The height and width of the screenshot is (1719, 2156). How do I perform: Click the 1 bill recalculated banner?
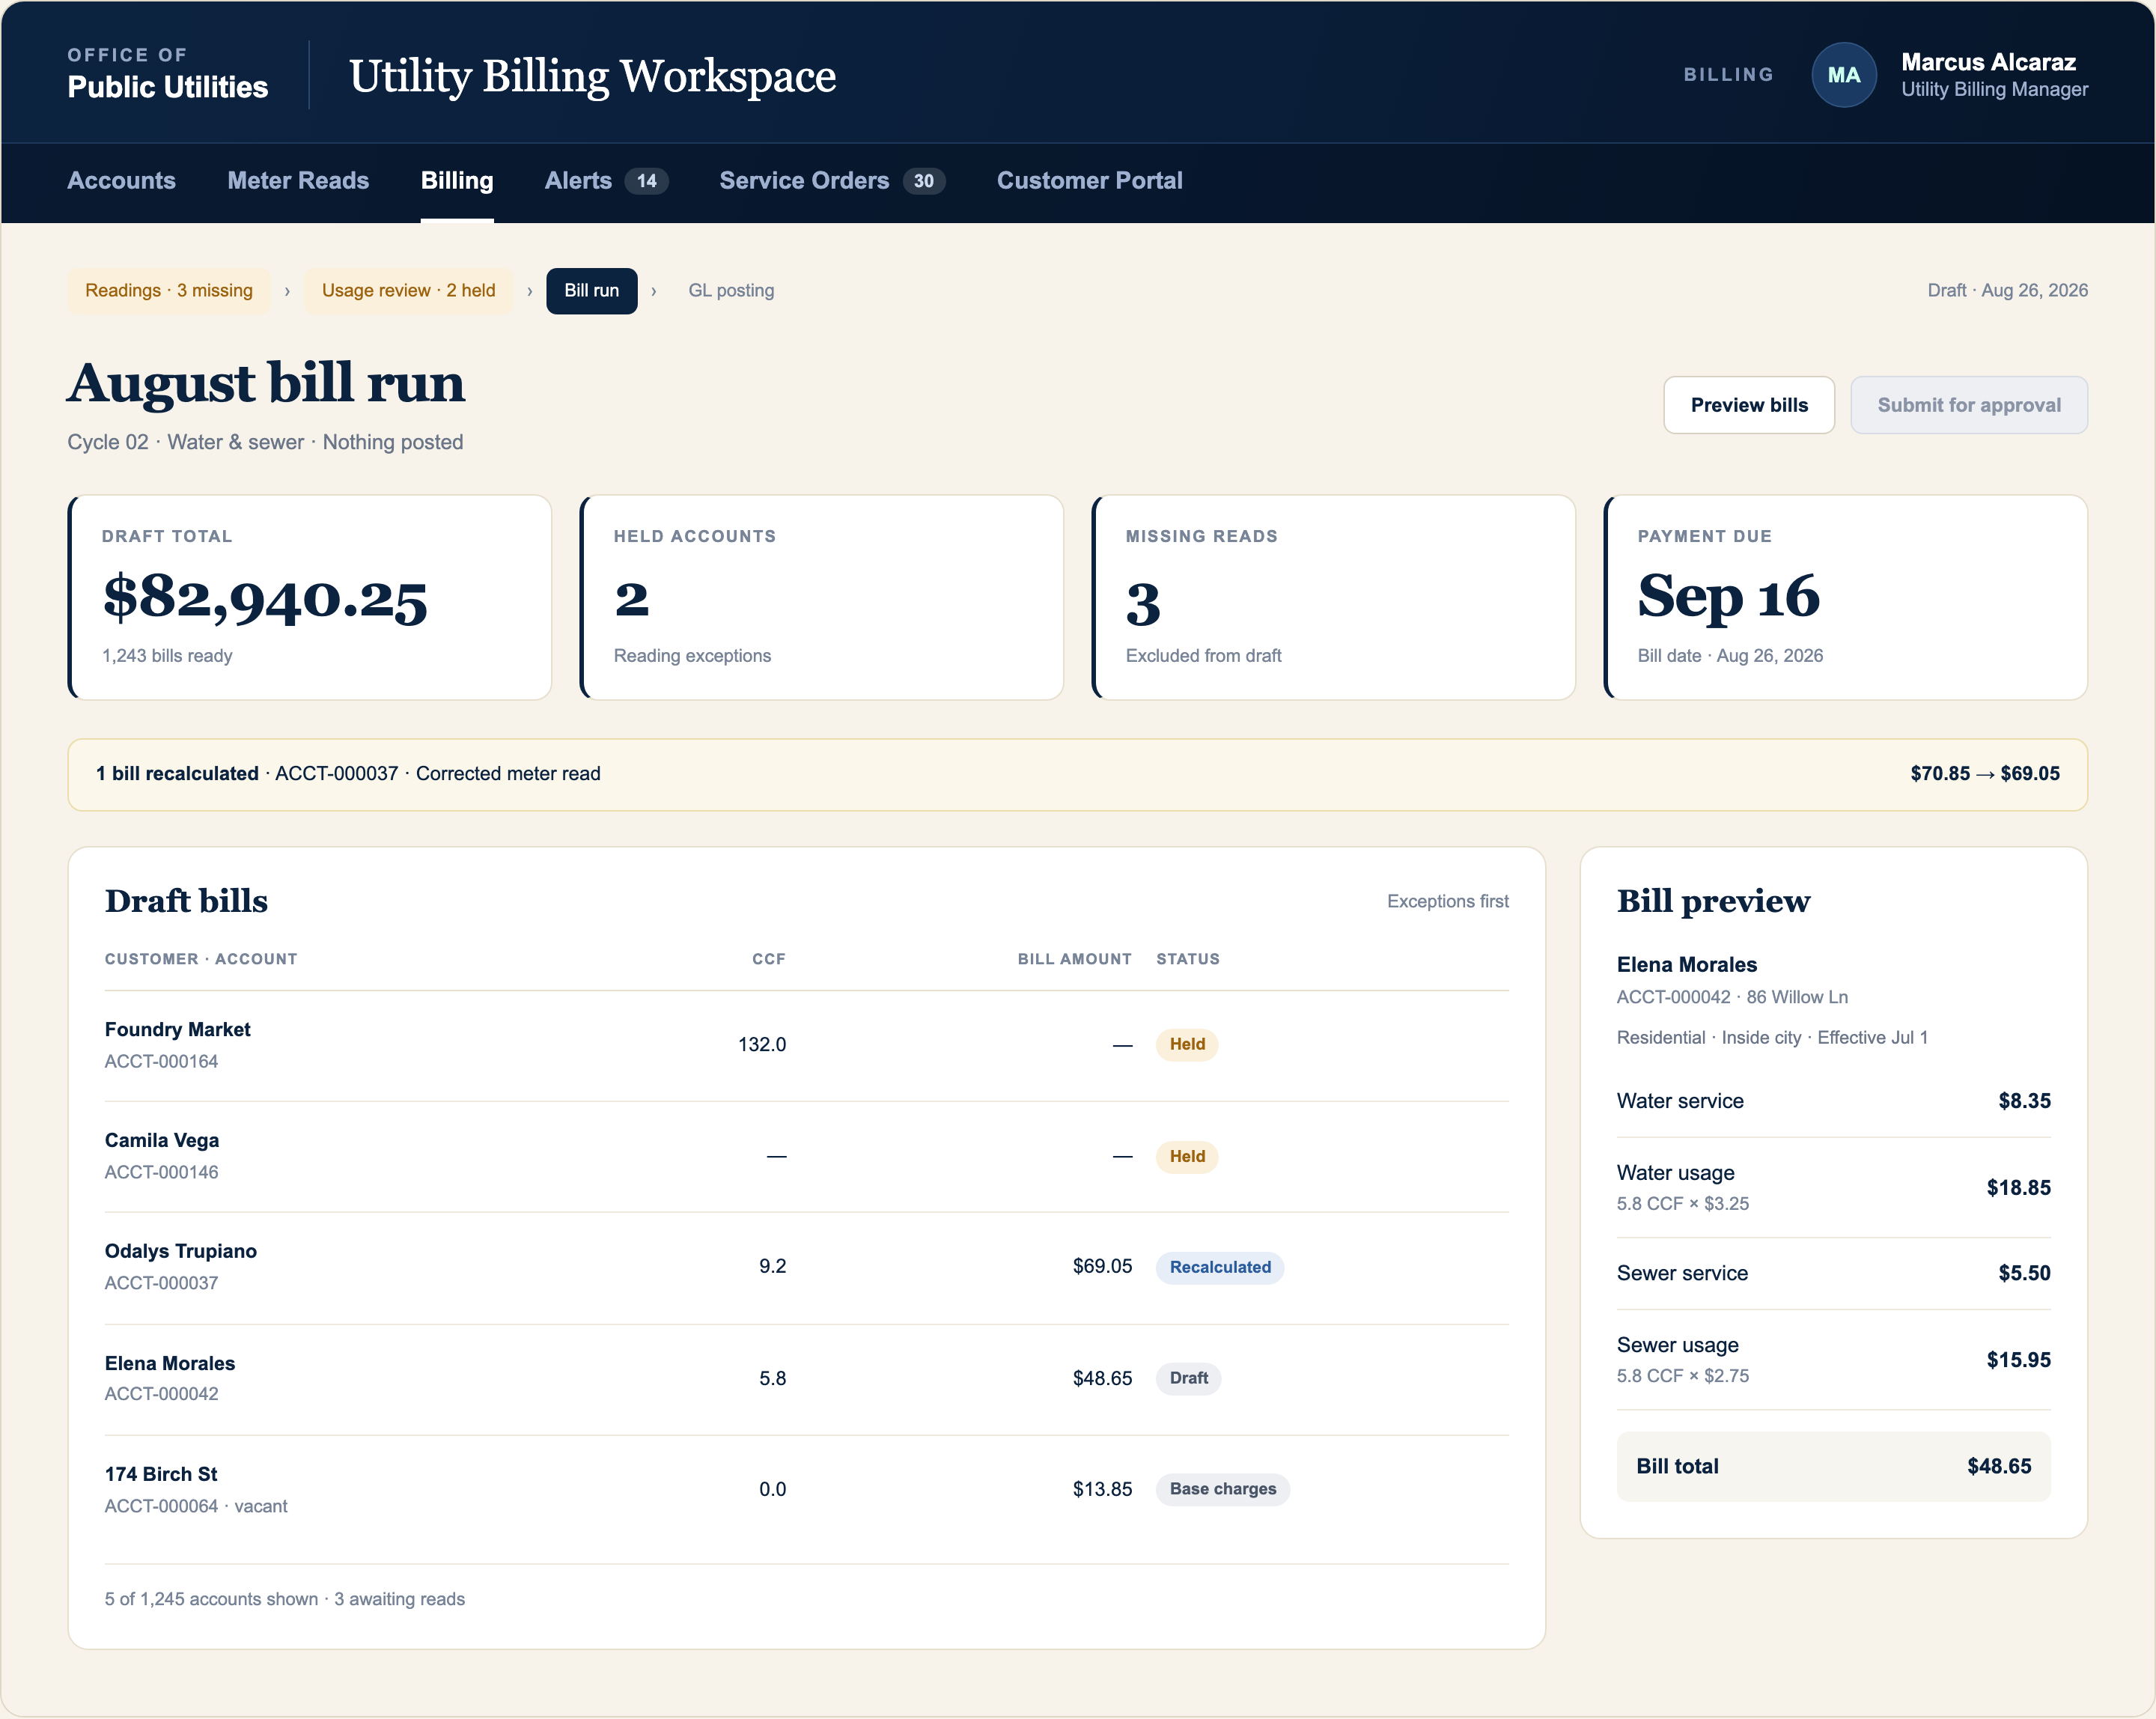pos(1077,774)
